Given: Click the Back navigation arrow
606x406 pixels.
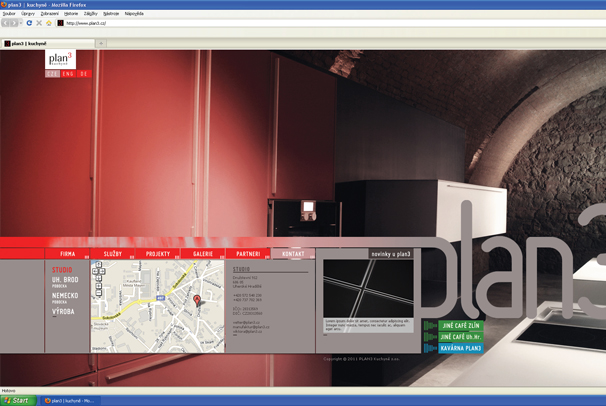Looking at the screenshot, I should pos(7,23).
